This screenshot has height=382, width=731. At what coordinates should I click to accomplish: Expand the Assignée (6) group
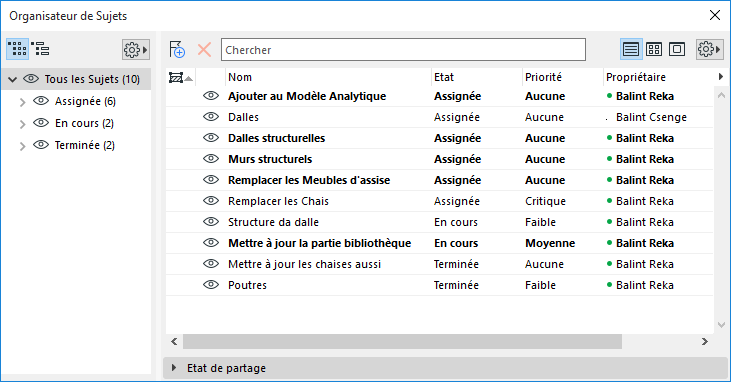22,102
